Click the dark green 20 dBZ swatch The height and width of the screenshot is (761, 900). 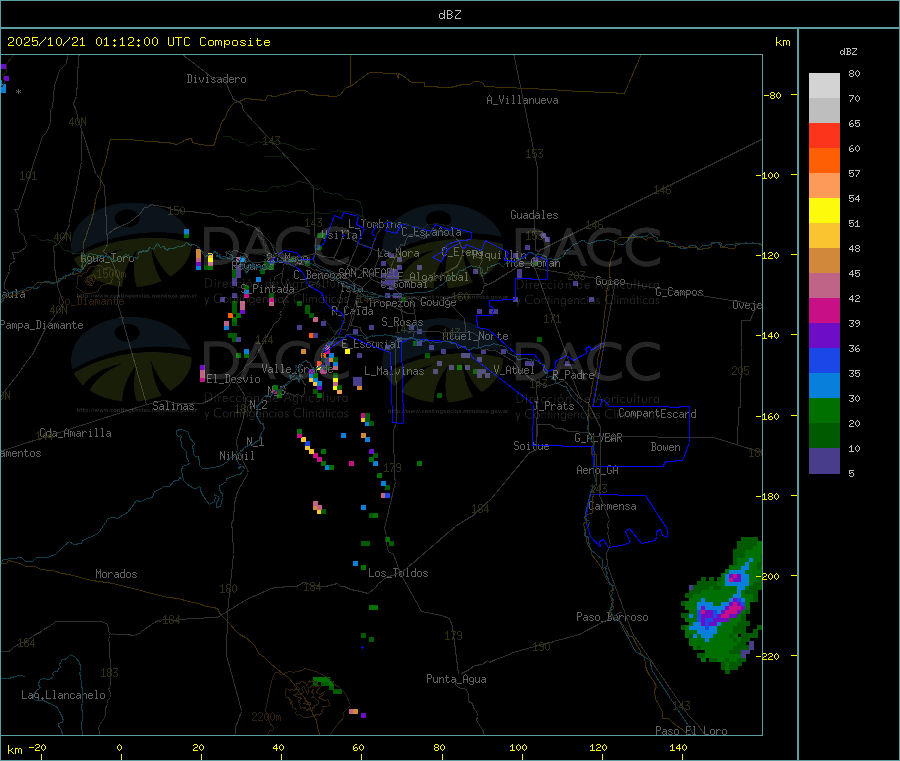(824, 436)
